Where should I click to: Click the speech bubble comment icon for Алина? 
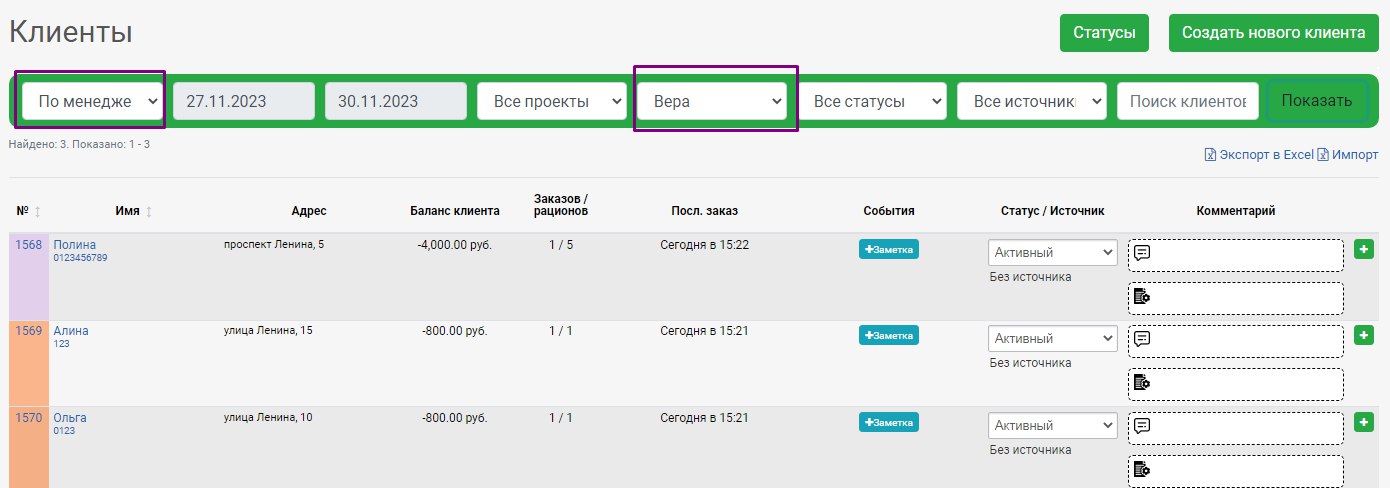(1142, 338)
